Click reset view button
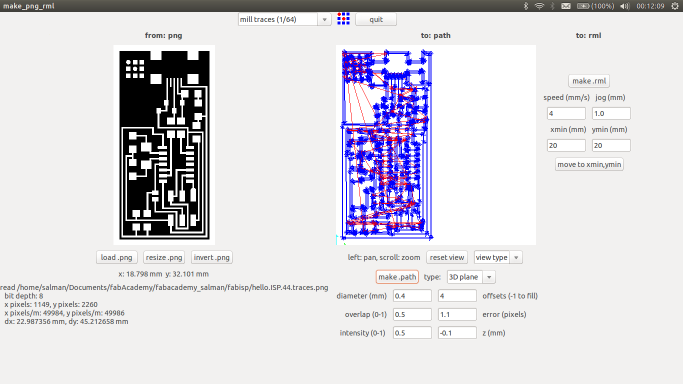The image size is (683, 384). point(447,257)
